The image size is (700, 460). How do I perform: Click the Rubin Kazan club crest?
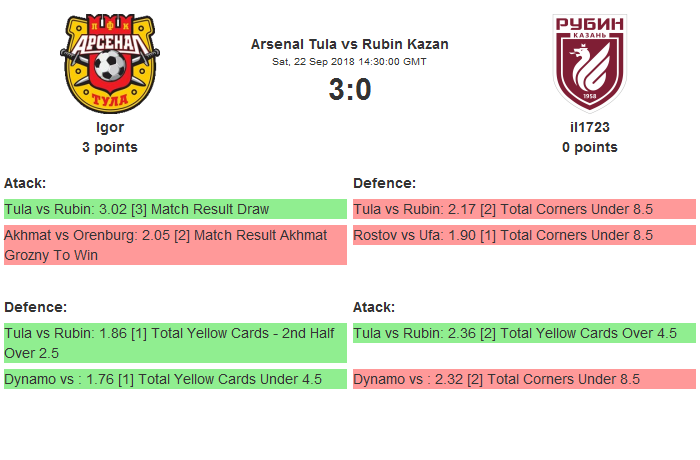click(x=589, y=63)
